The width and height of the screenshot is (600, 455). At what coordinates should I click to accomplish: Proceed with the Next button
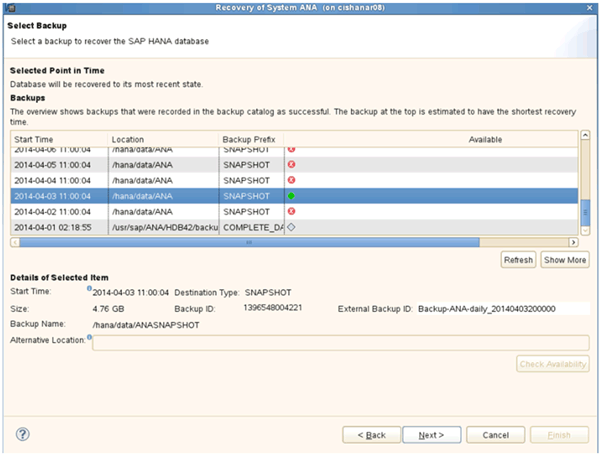431,435
